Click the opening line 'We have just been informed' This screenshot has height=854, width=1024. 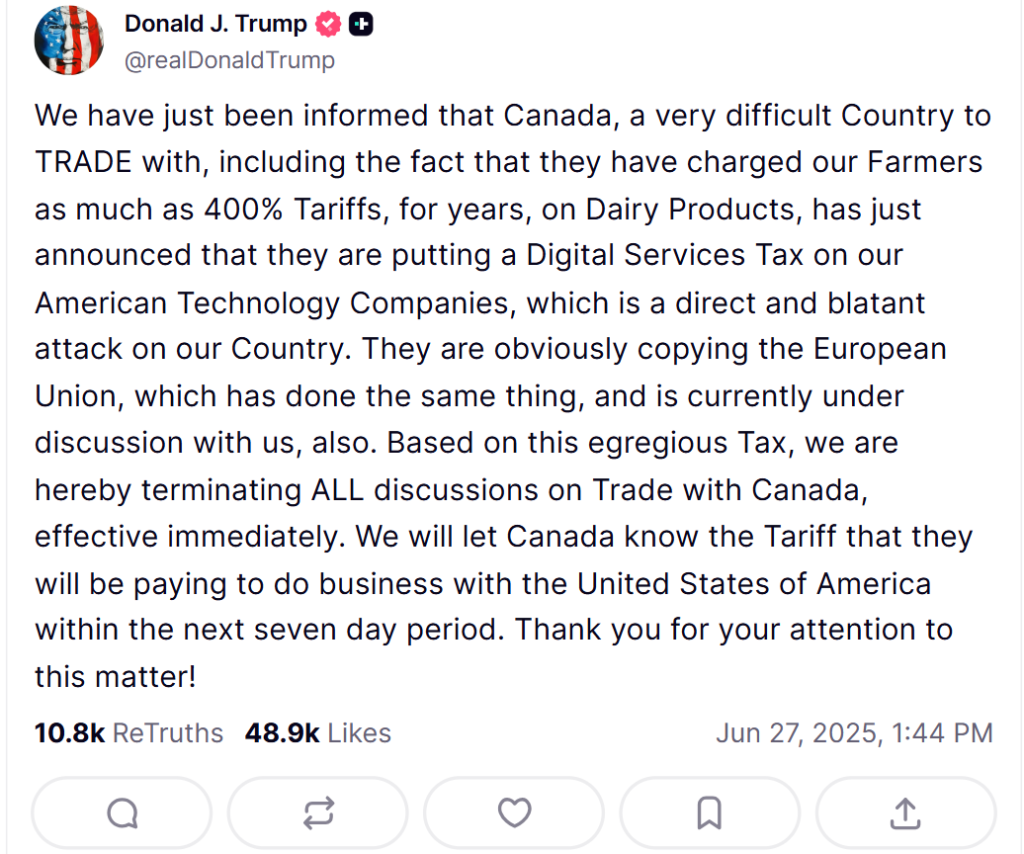tap(231, 116)
